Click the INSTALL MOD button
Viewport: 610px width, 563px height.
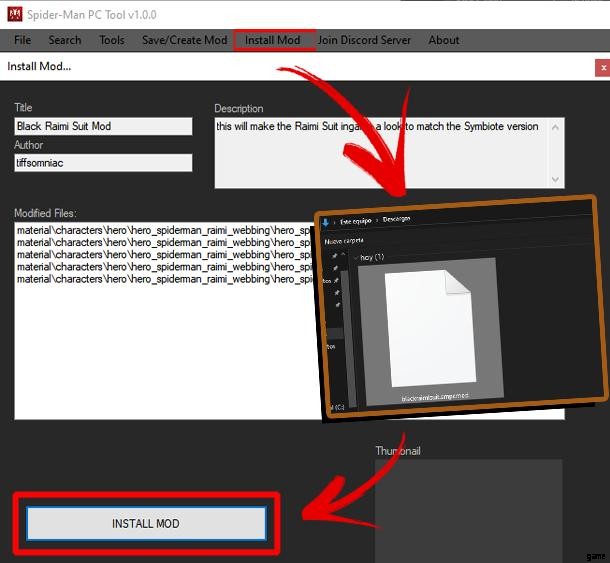[x=146, y=523]
